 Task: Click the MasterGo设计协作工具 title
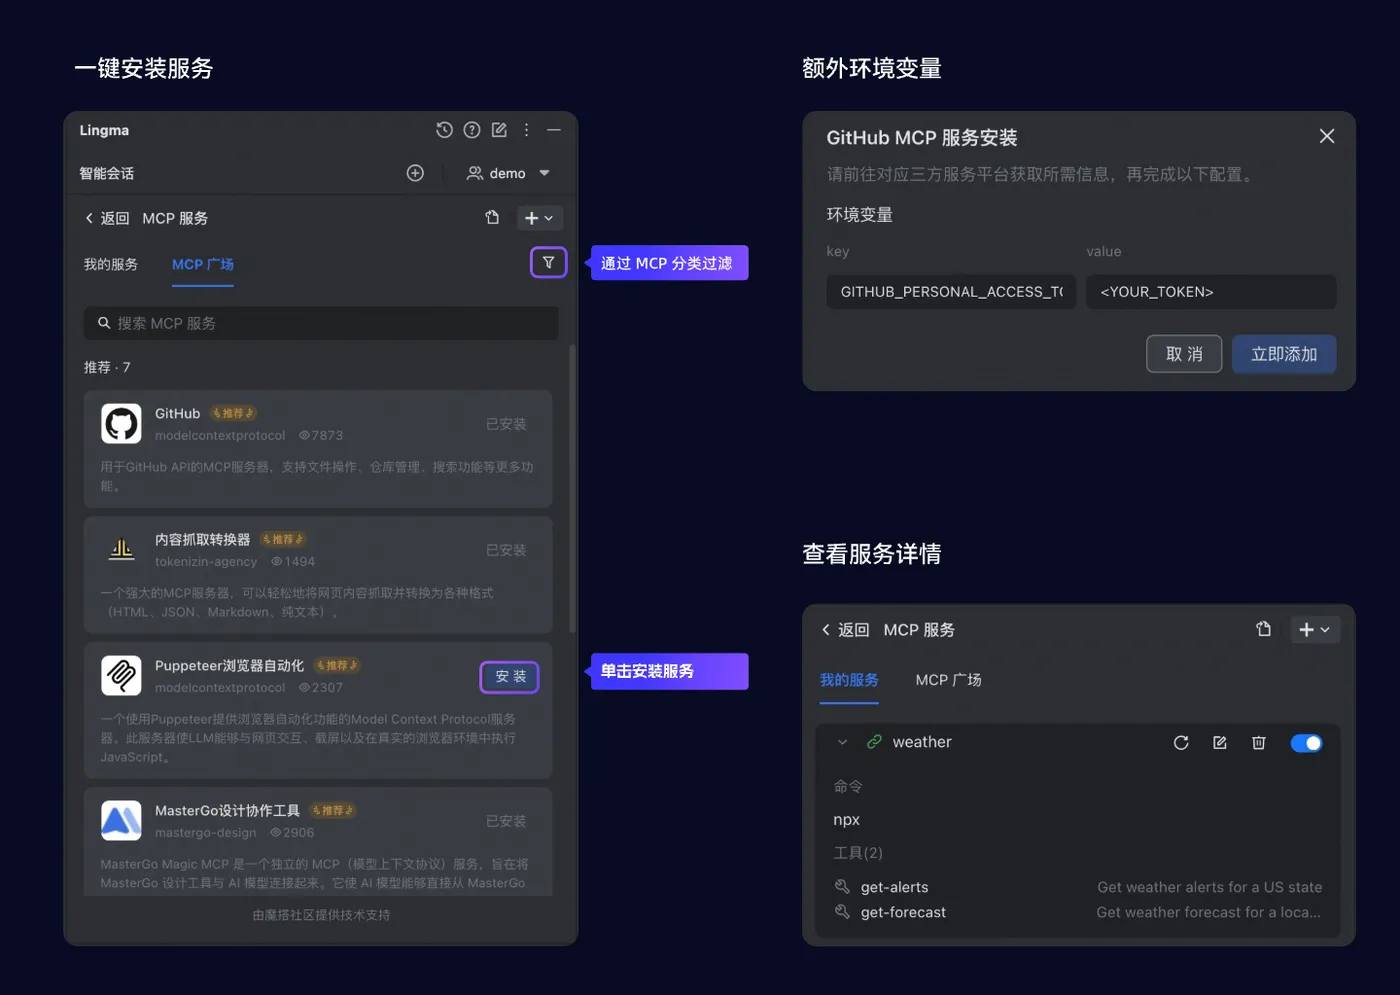[228, 810]
